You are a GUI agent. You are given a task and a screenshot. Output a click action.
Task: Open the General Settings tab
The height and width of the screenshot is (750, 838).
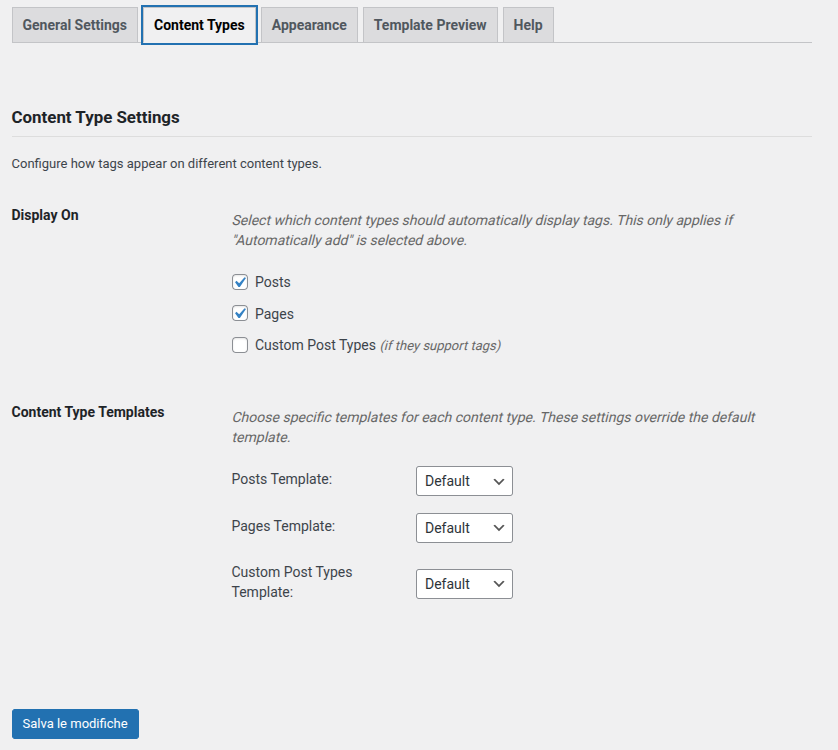[x=75, y=25]
